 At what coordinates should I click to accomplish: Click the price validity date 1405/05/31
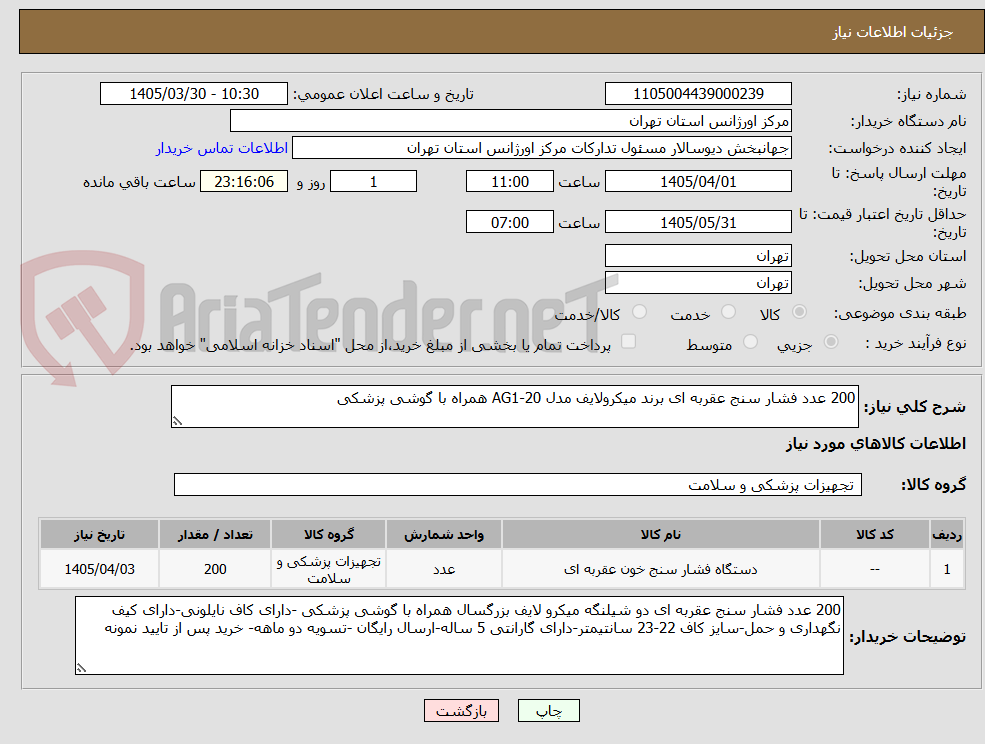coord(698,222)
